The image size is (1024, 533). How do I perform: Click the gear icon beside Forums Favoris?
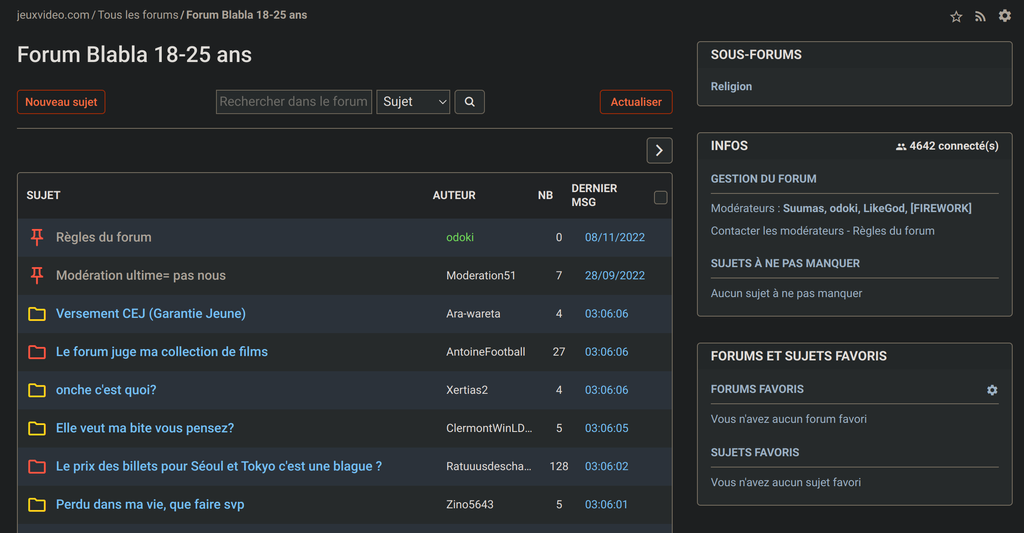tap(992, 390)
